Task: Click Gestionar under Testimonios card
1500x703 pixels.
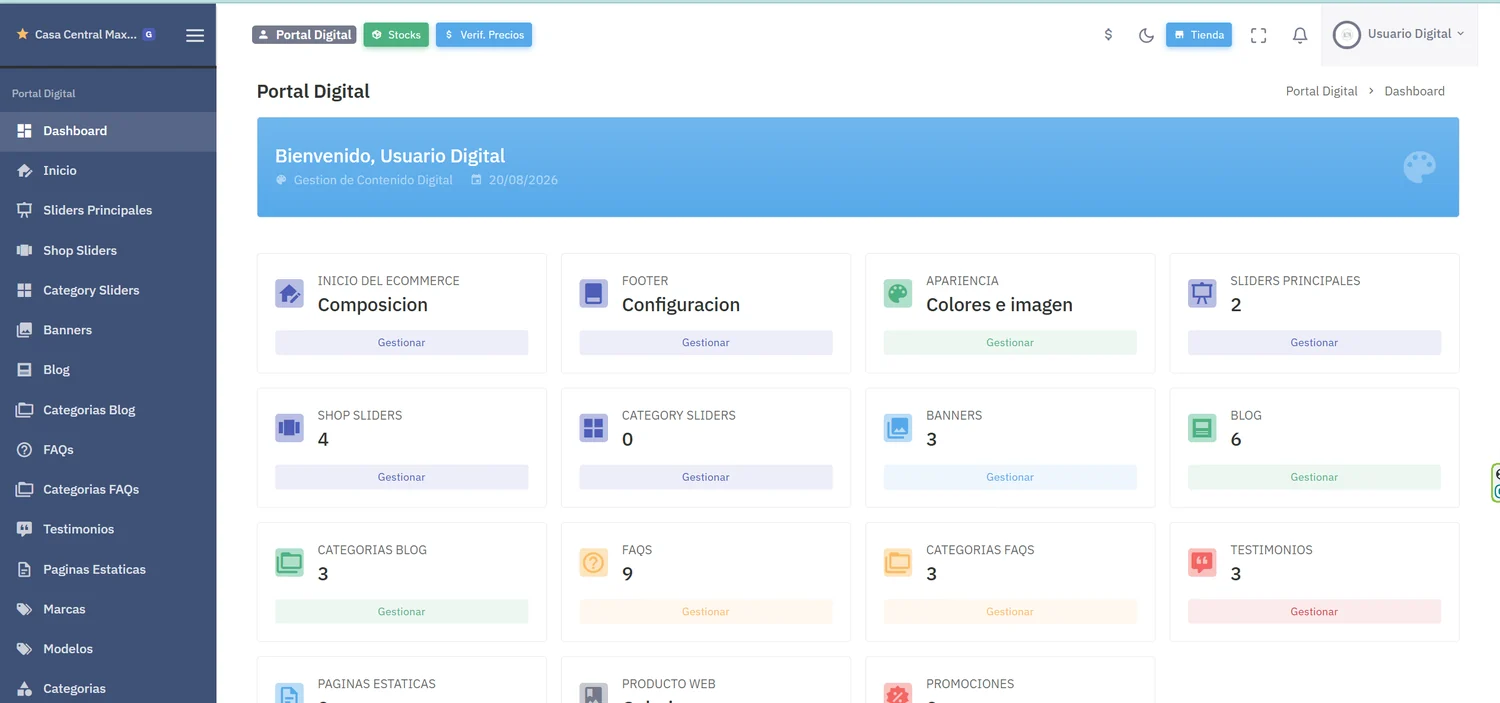Action: click(x=1314, y=612)
